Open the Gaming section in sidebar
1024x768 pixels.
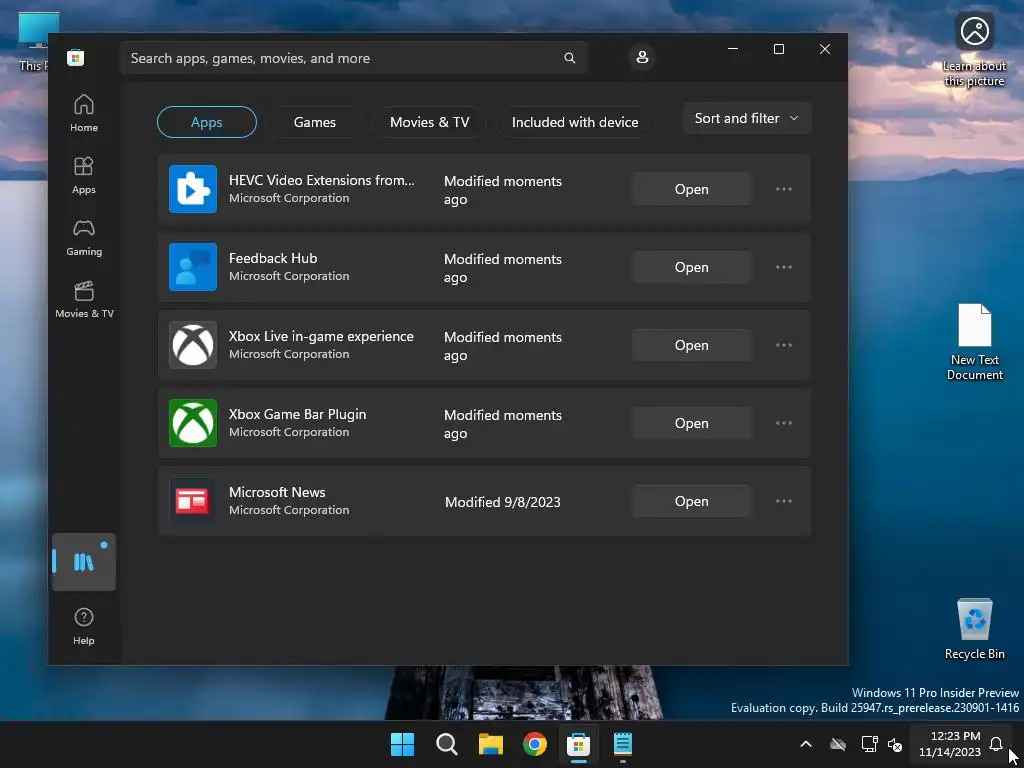(84, 238)
